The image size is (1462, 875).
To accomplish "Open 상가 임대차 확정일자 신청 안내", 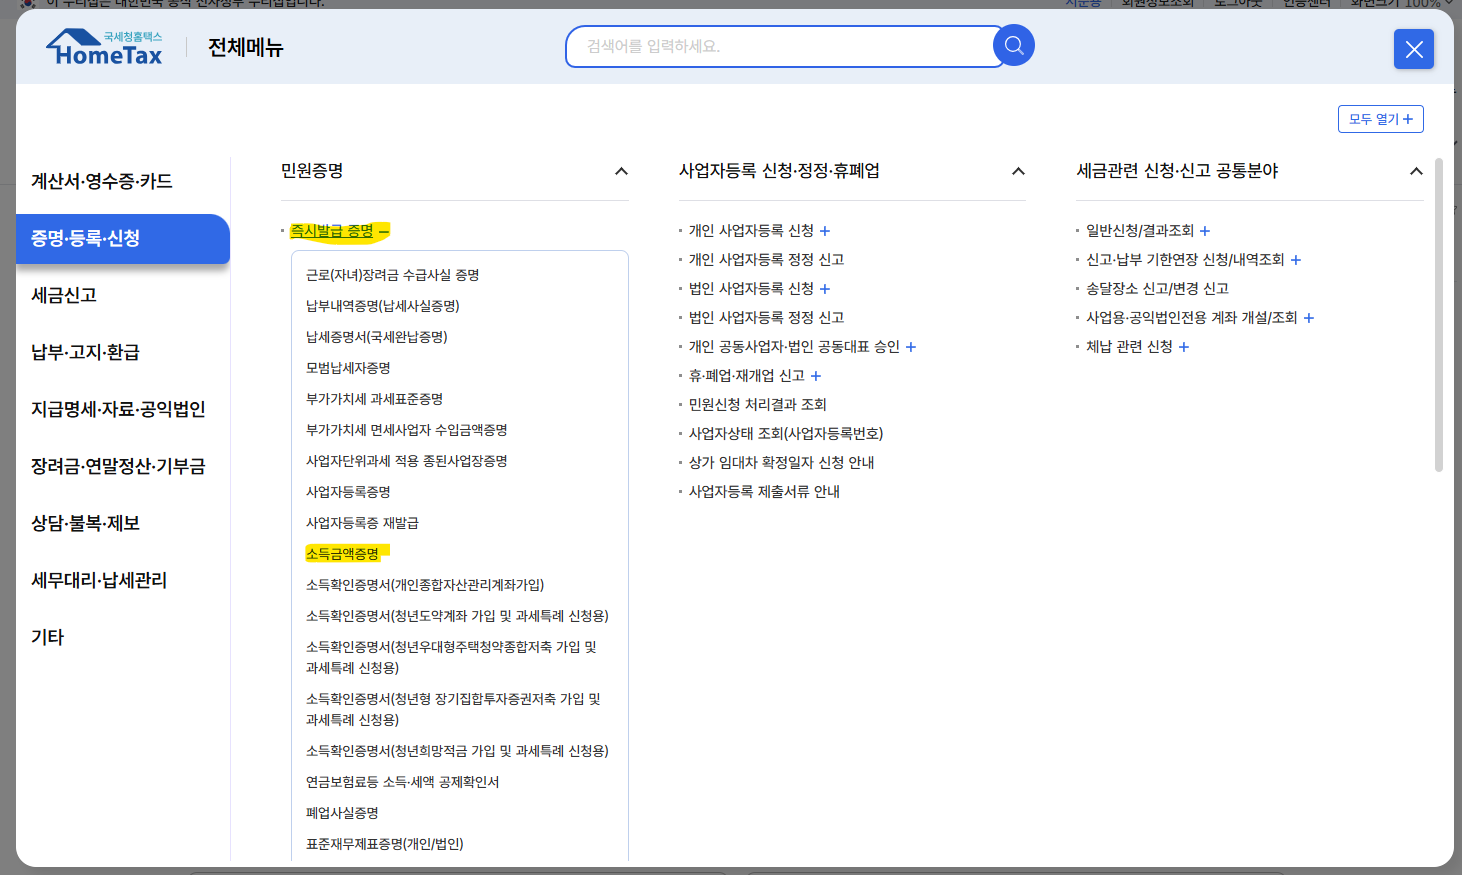I will pyautogui.click(x=782, y=463).
